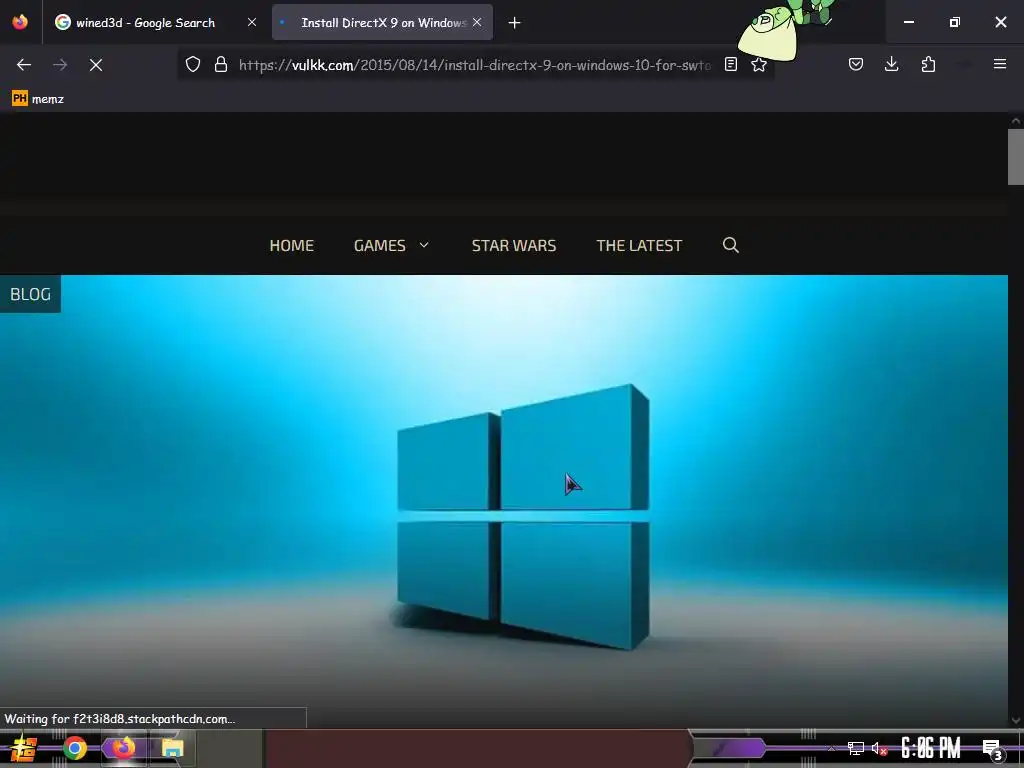
Task: Click the vertical page scrollbar thumb
Action: point(1016,157)
